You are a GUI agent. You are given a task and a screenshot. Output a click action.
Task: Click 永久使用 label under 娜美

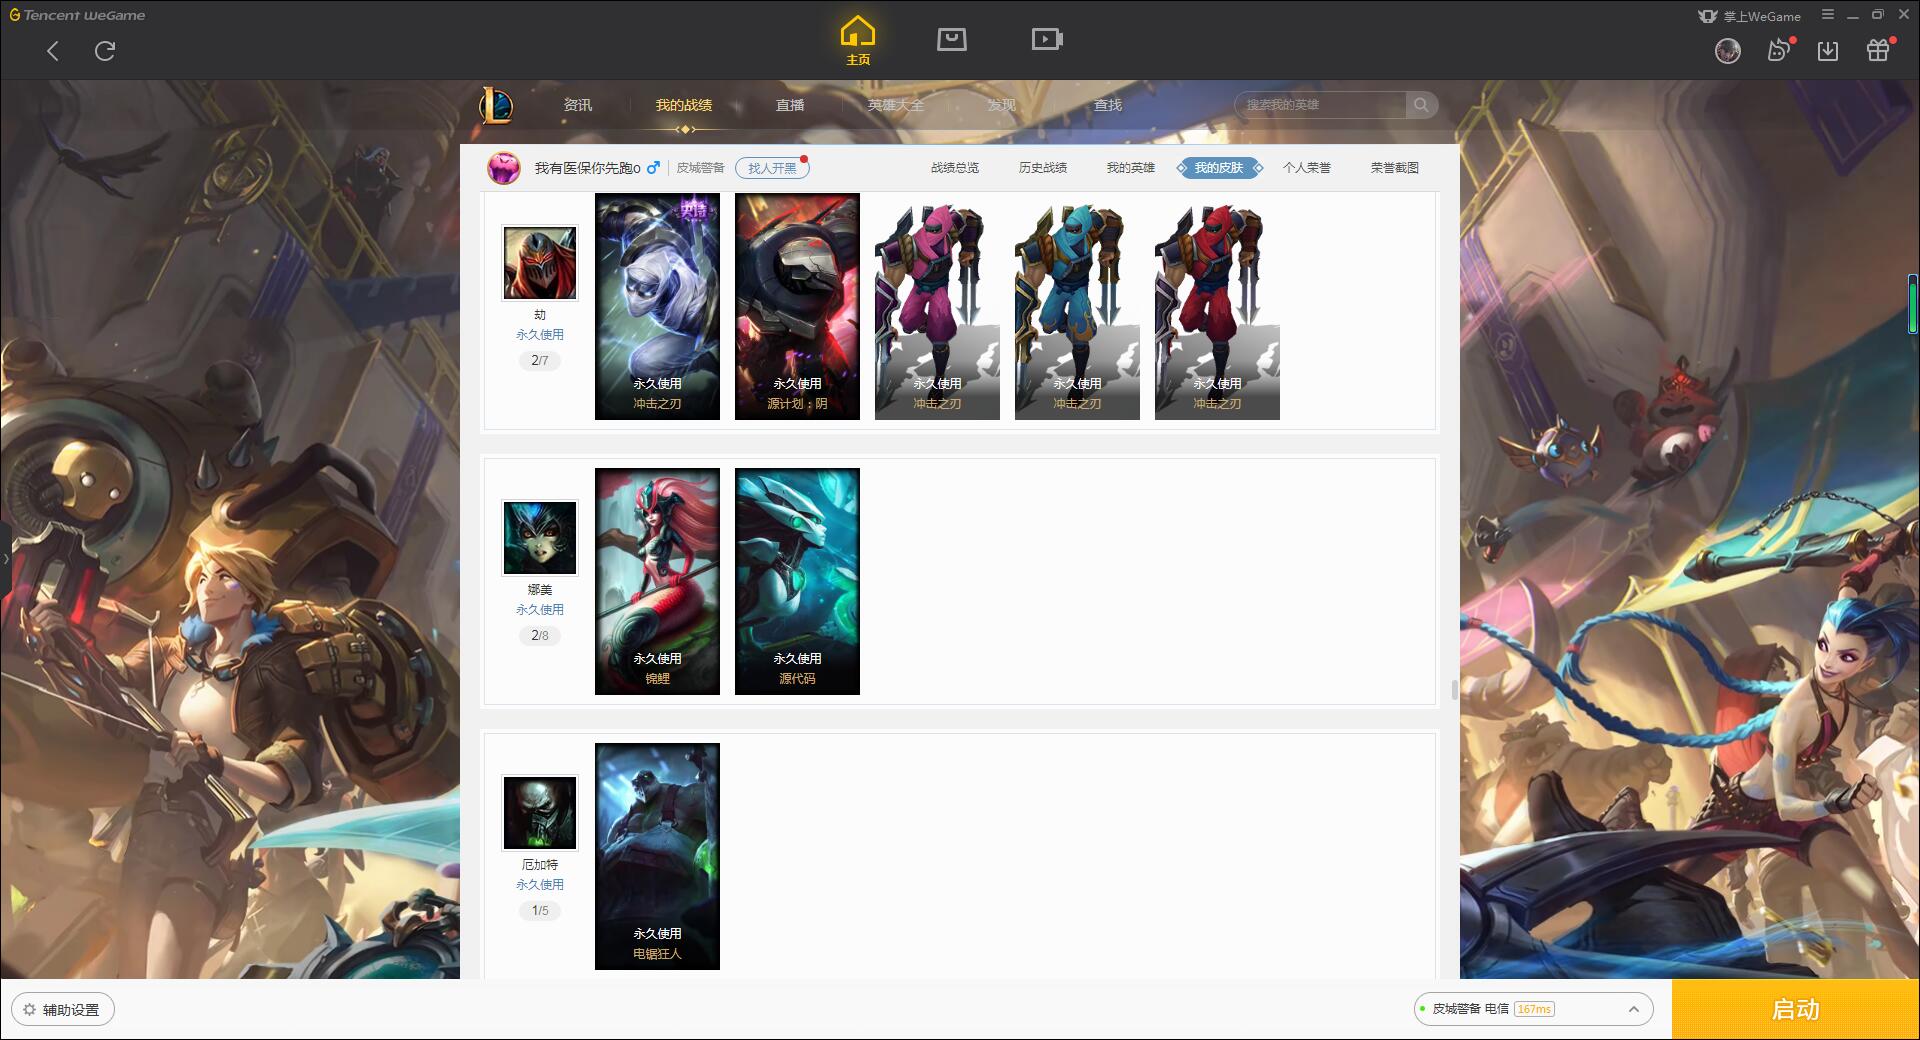point(540,610)
